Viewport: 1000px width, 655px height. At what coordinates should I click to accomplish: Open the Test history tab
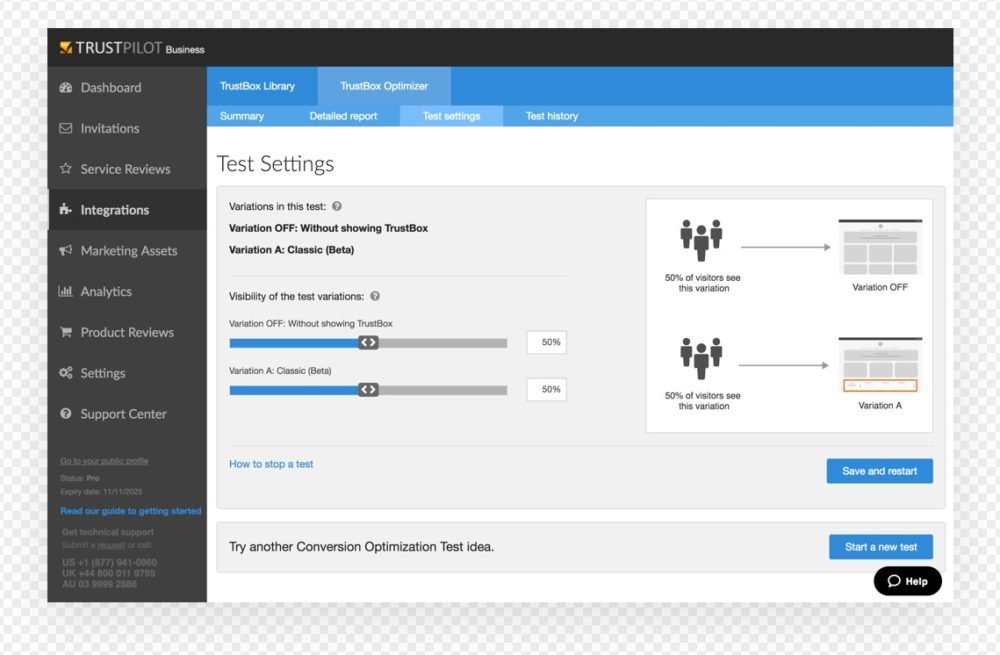(552, 116)
